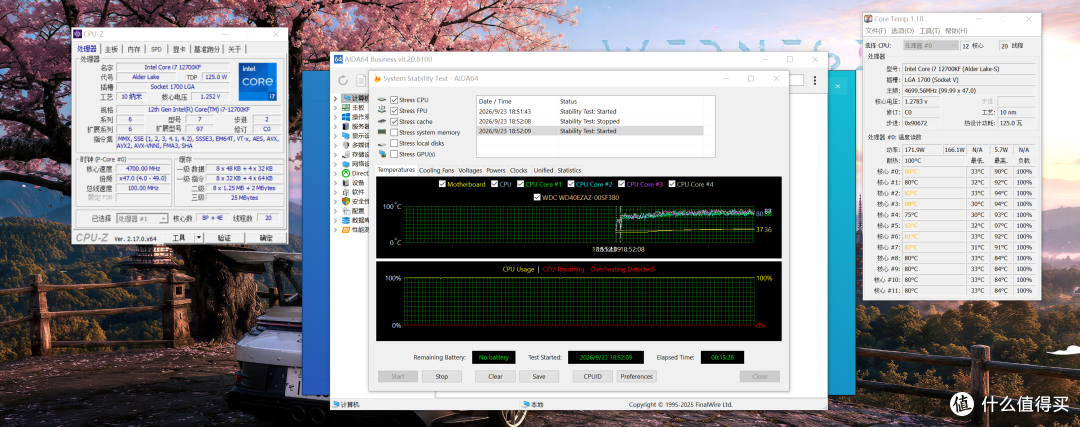Image resolution: width=1080 pixels, height=427 pixels.
Task: Toggle CPU Core #1 graph checkbox
Action: tap(520, 184)
